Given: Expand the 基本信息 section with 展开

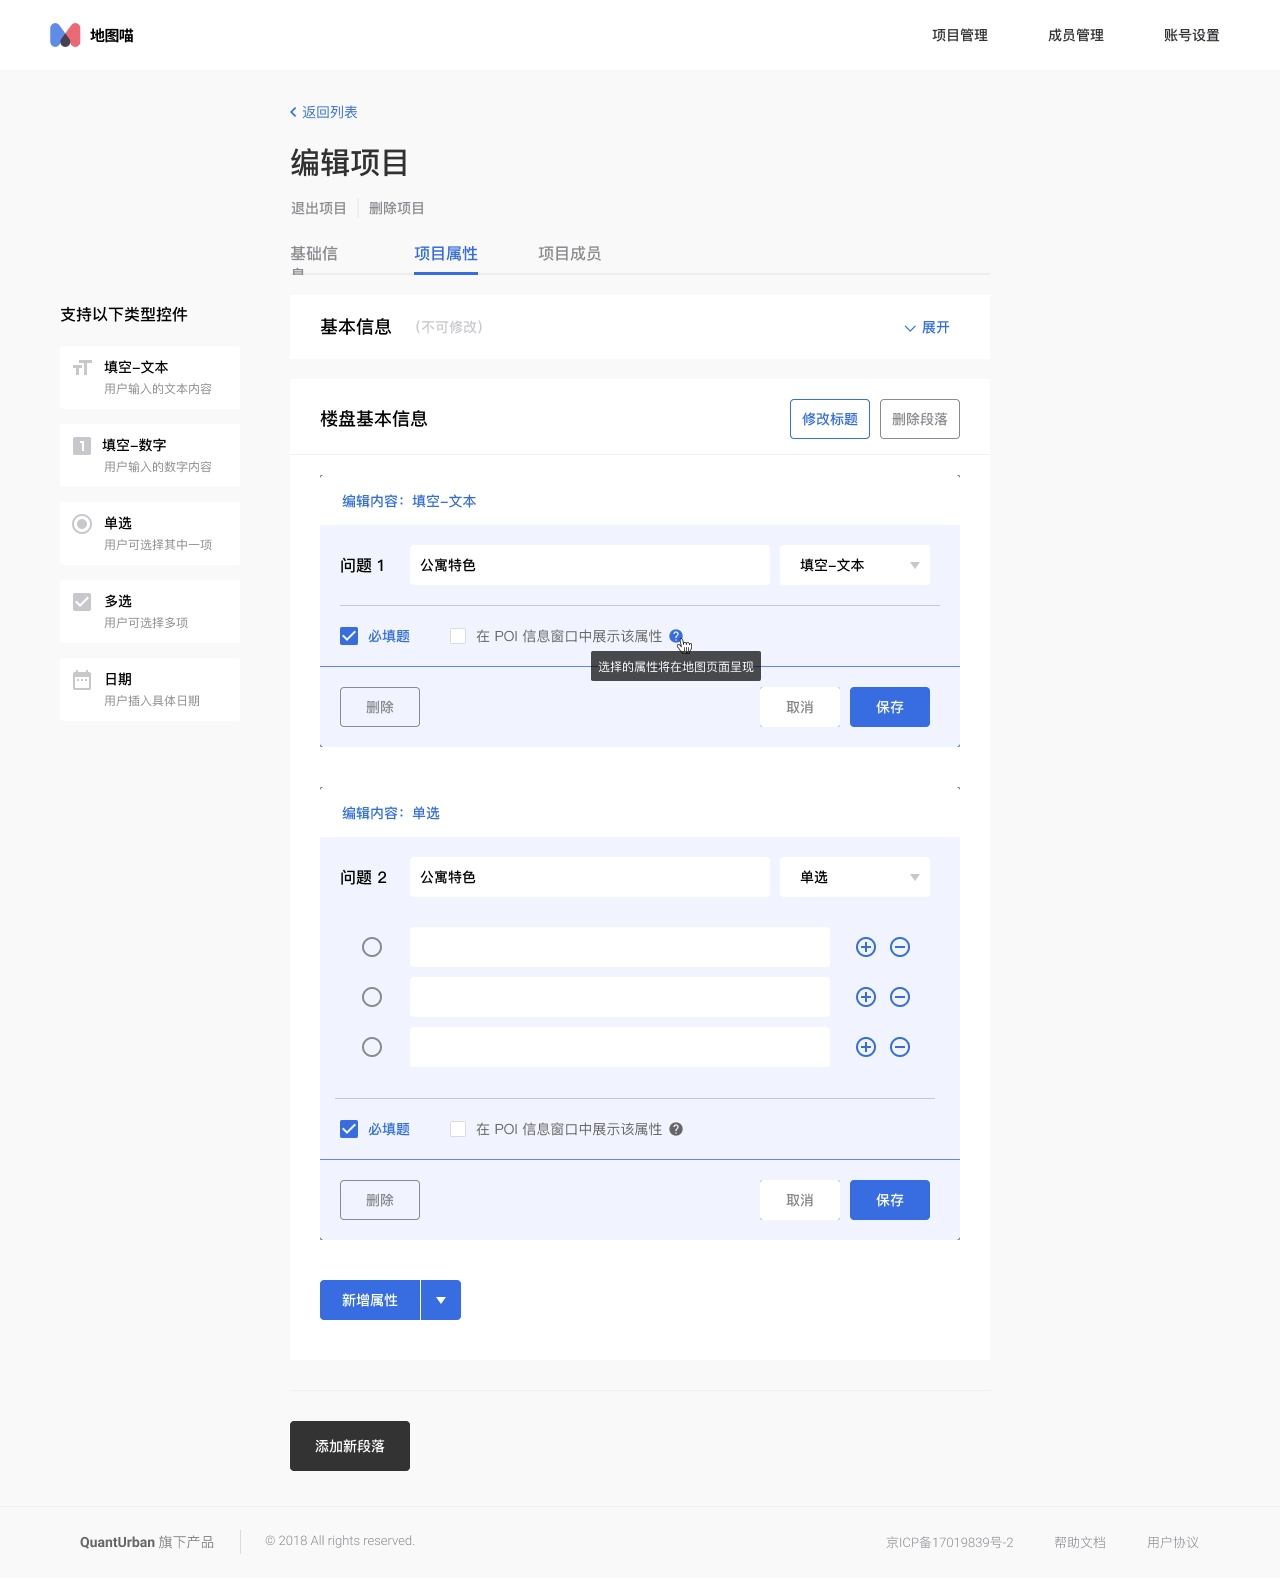Looking at the screenshot, I should click(x=927, y=327).
